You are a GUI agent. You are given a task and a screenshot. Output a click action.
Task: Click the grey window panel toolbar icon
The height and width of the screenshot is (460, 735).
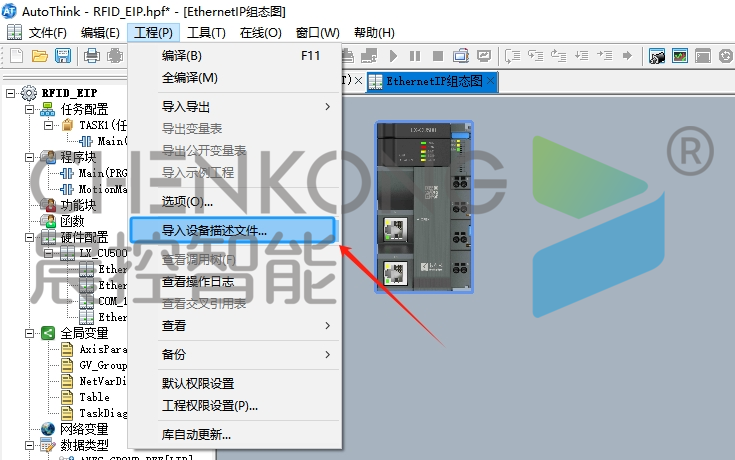tap(703, 56)
